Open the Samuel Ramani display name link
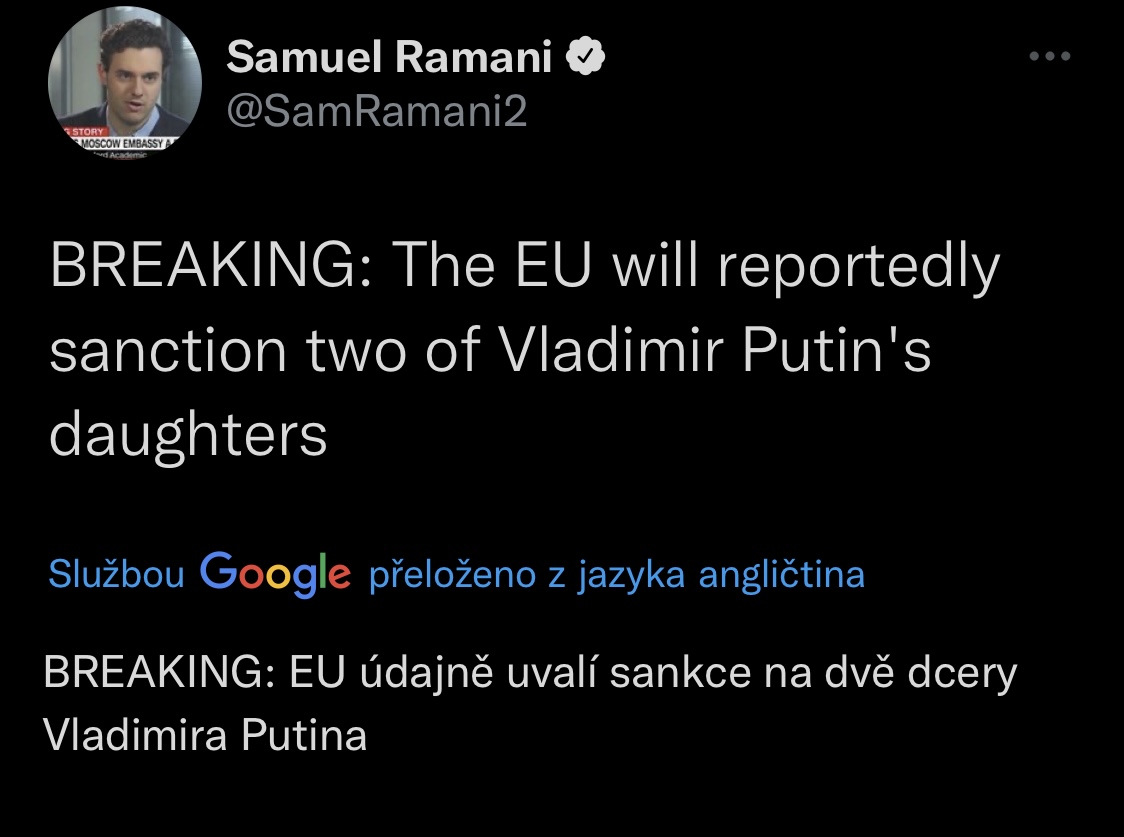The width and height of the screenshot is (1124, 837). click(x=389, y=60)
